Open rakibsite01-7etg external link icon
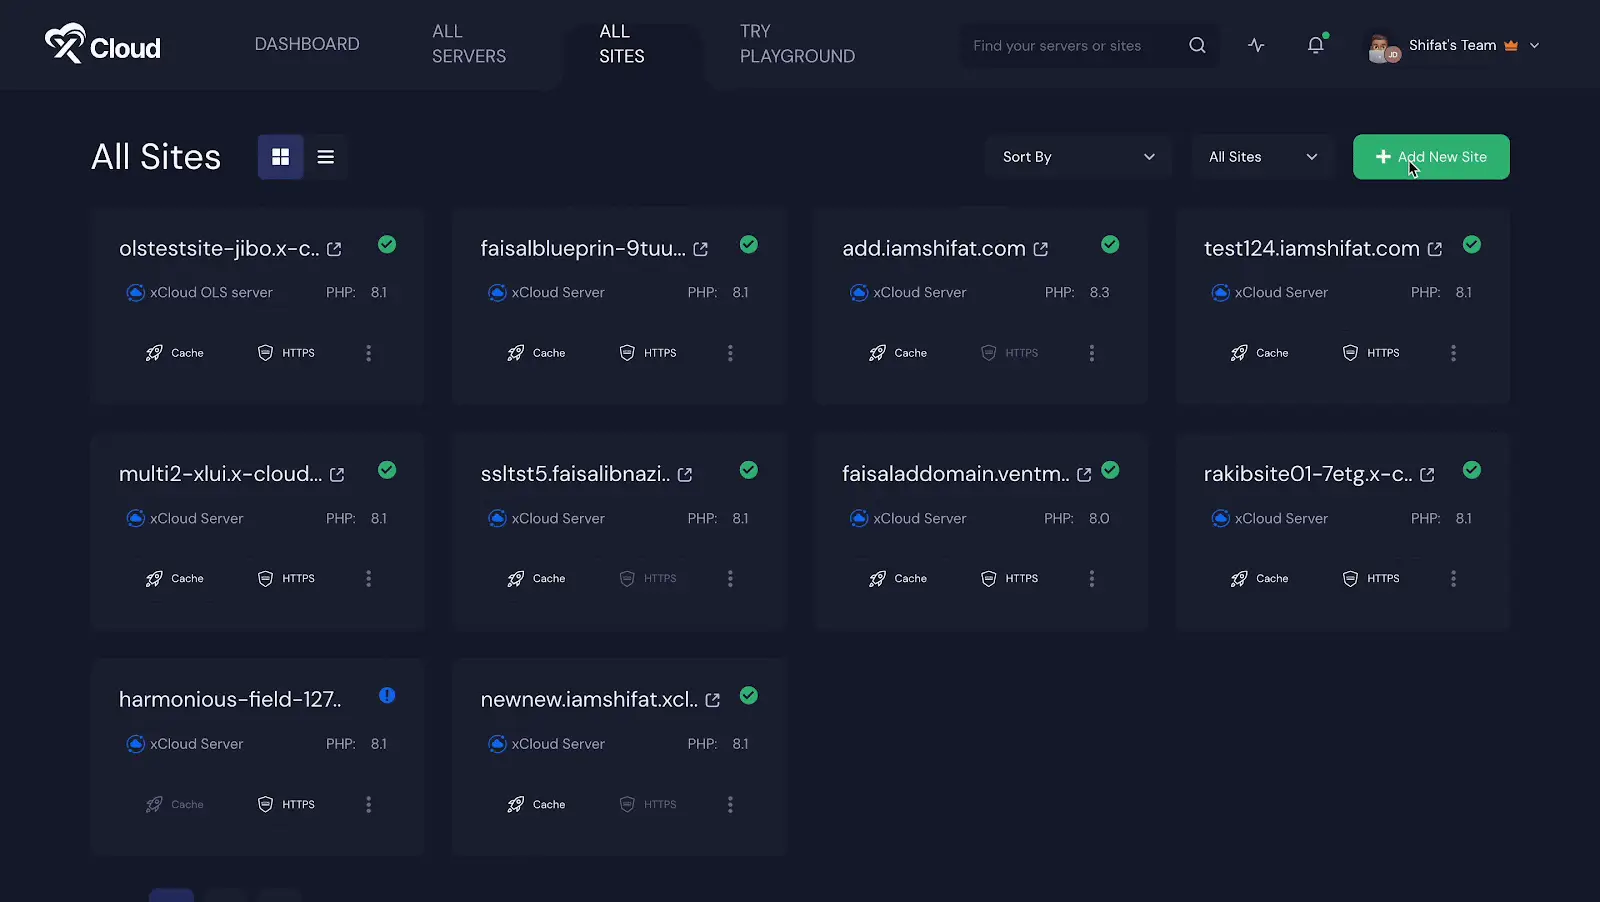This screenshot has width=1600, height=902. pyautogui.click(x=1427, y=475)
